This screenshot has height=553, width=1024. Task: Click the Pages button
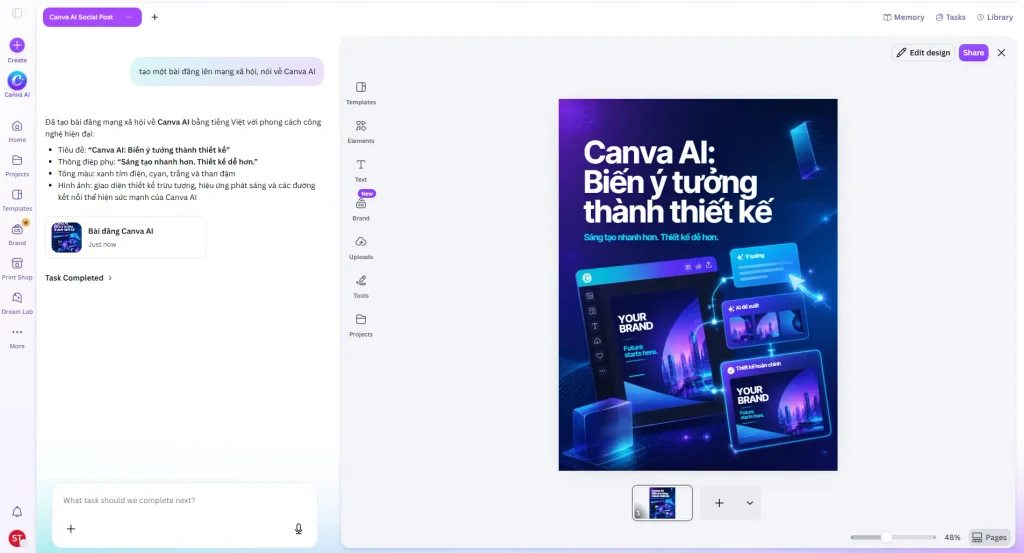989,537
